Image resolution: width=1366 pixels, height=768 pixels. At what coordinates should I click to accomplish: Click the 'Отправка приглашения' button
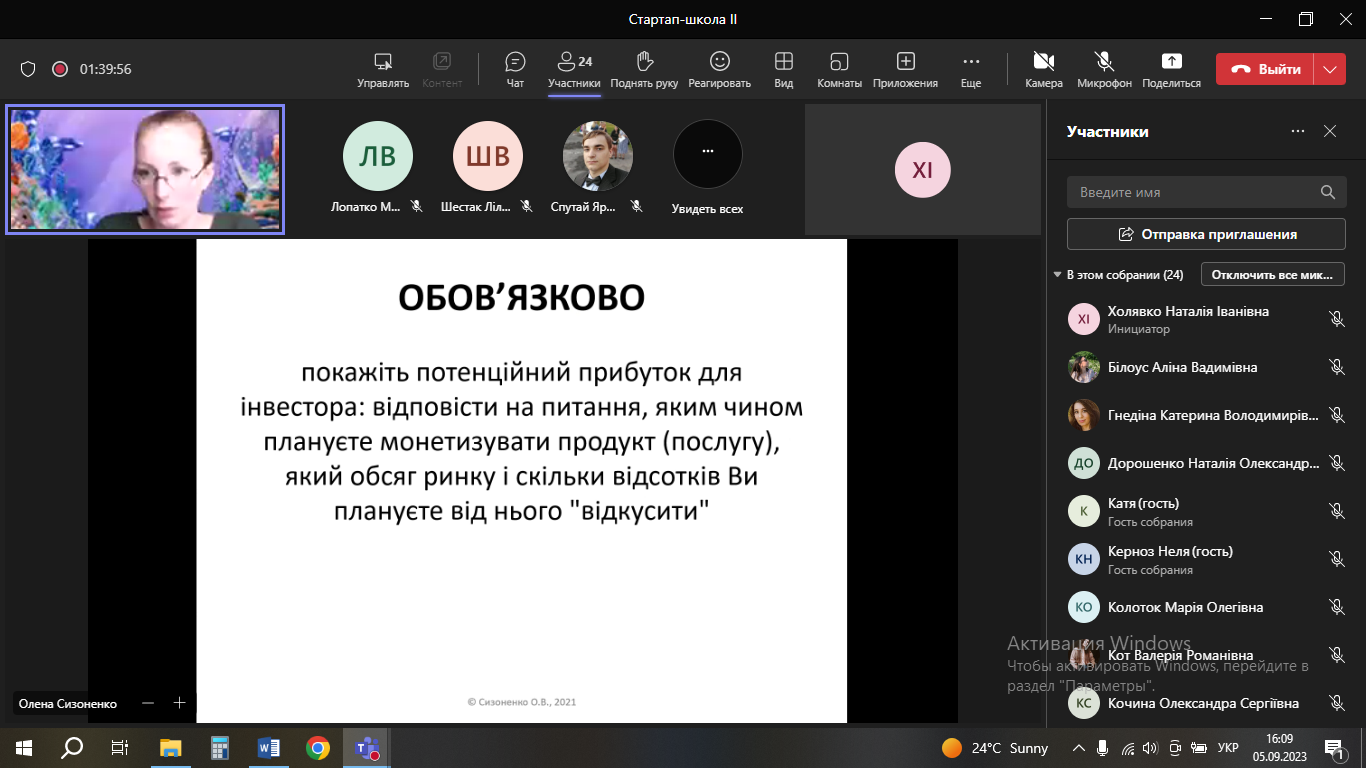coord(1206,234)
